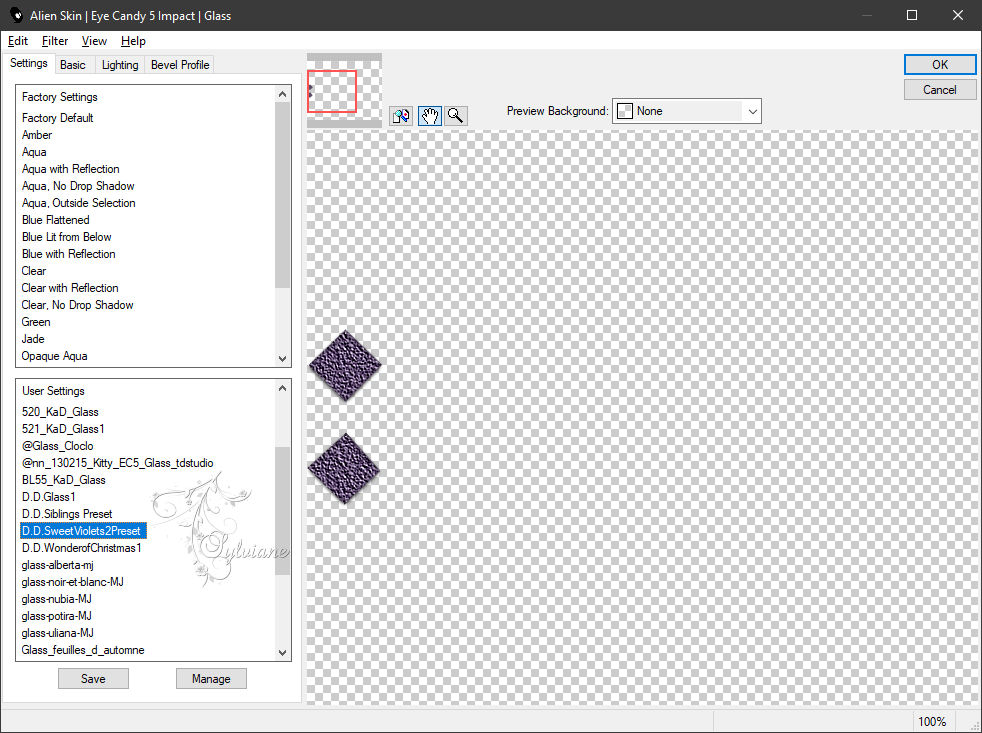Image resolution: width=982 pixels, height=733 pixels.
Task: Select @Glass_Cloclo user setting
Action: coord(58,445)
